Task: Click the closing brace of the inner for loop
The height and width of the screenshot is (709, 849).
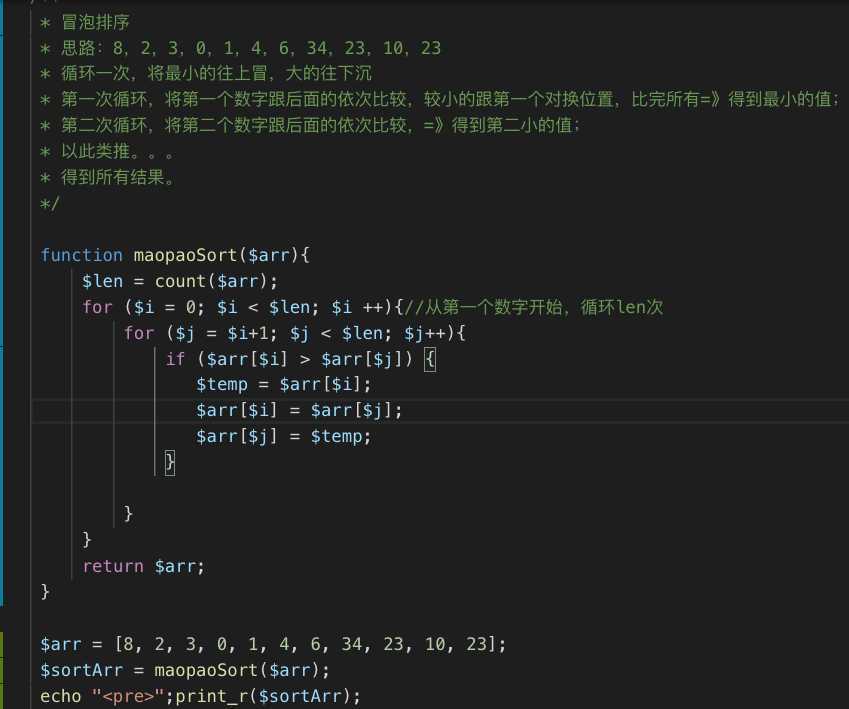Action: point(128,513)
